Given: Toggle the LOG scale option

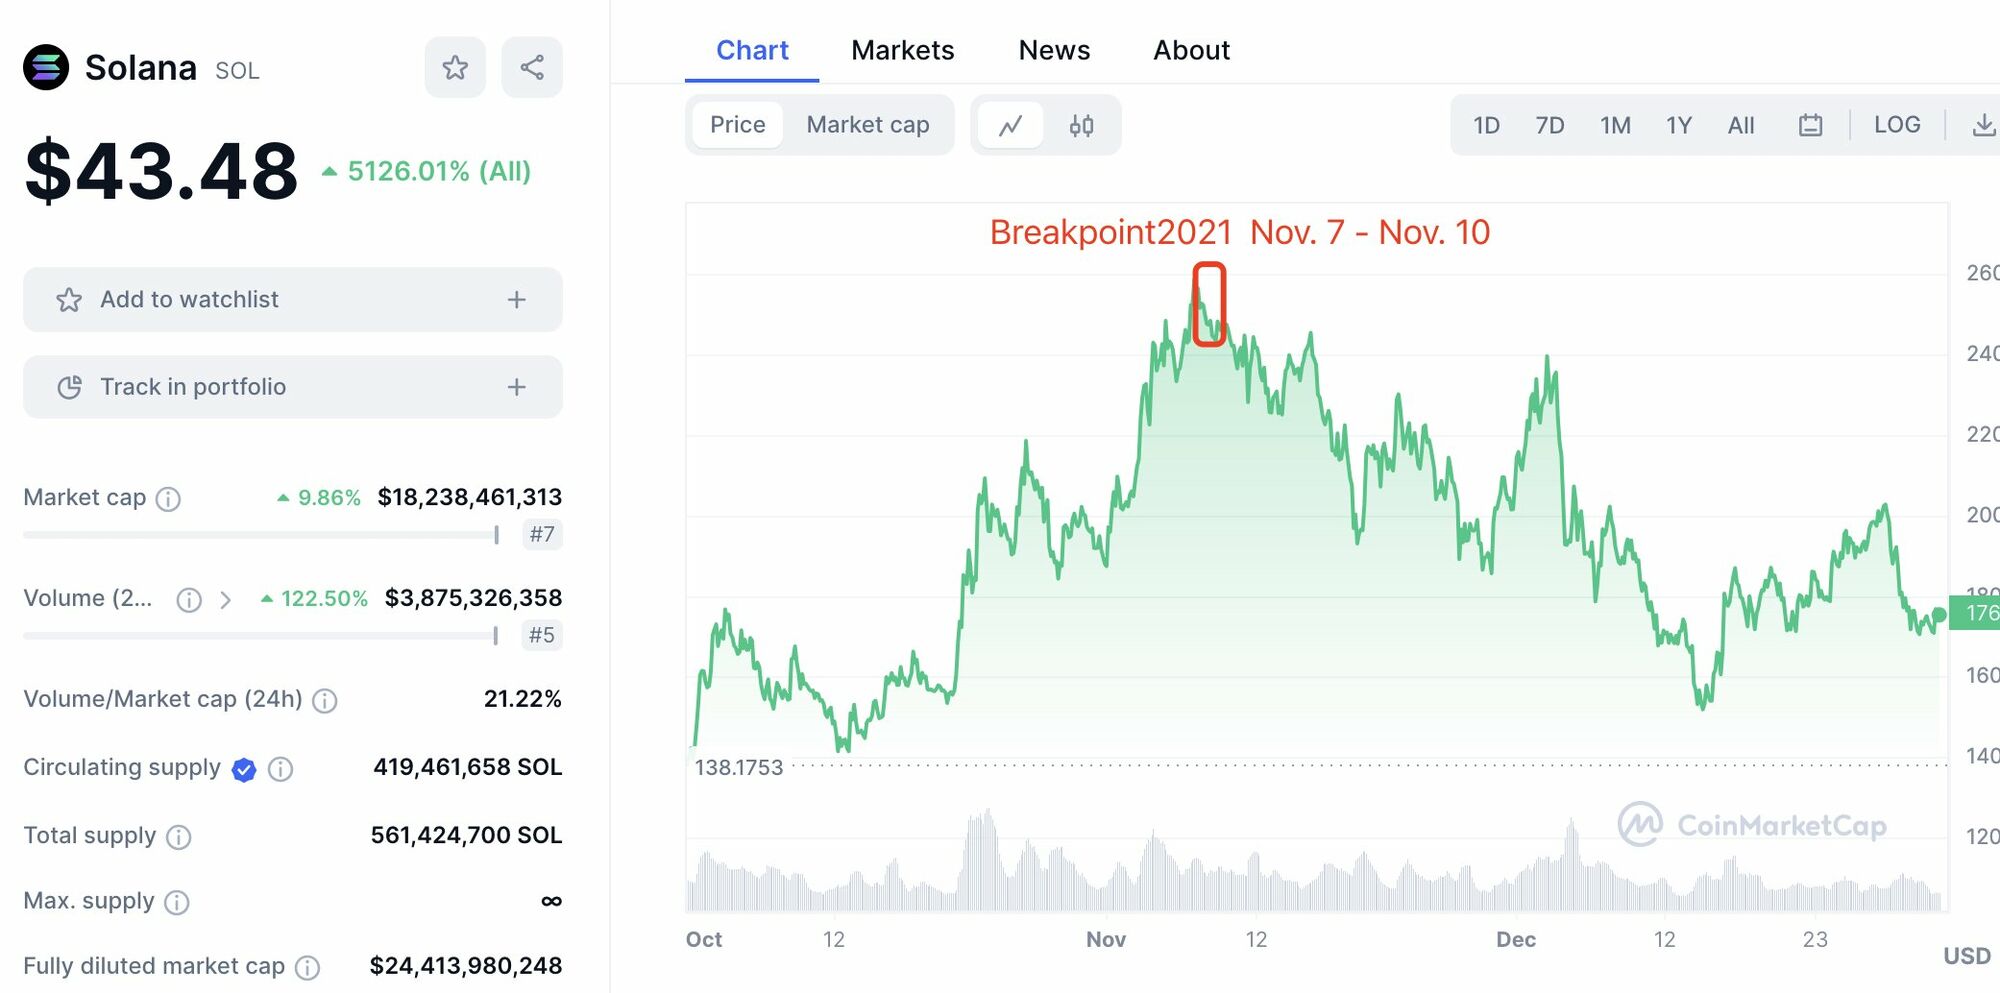Looking at the screenshot, I should tap(1896, 125).
